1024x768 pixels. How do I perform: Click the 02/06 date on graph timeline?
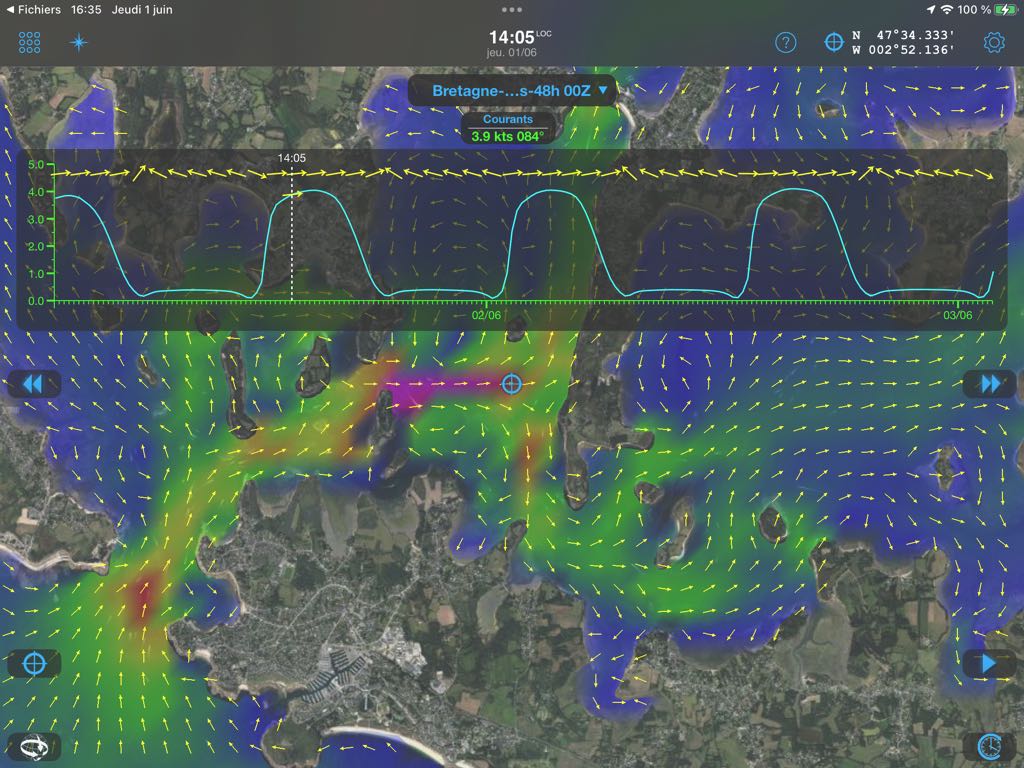486,314
